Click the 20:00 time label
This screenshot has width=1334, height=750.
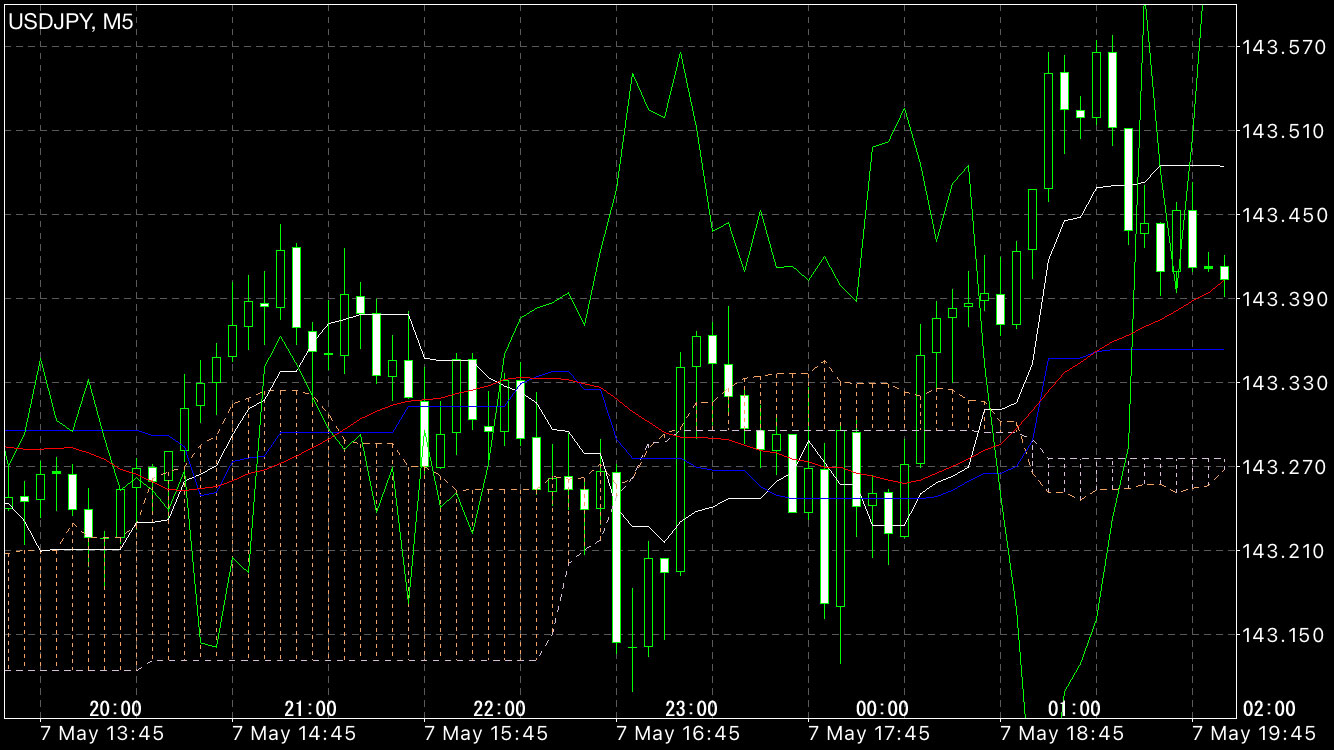click(115, 709)
